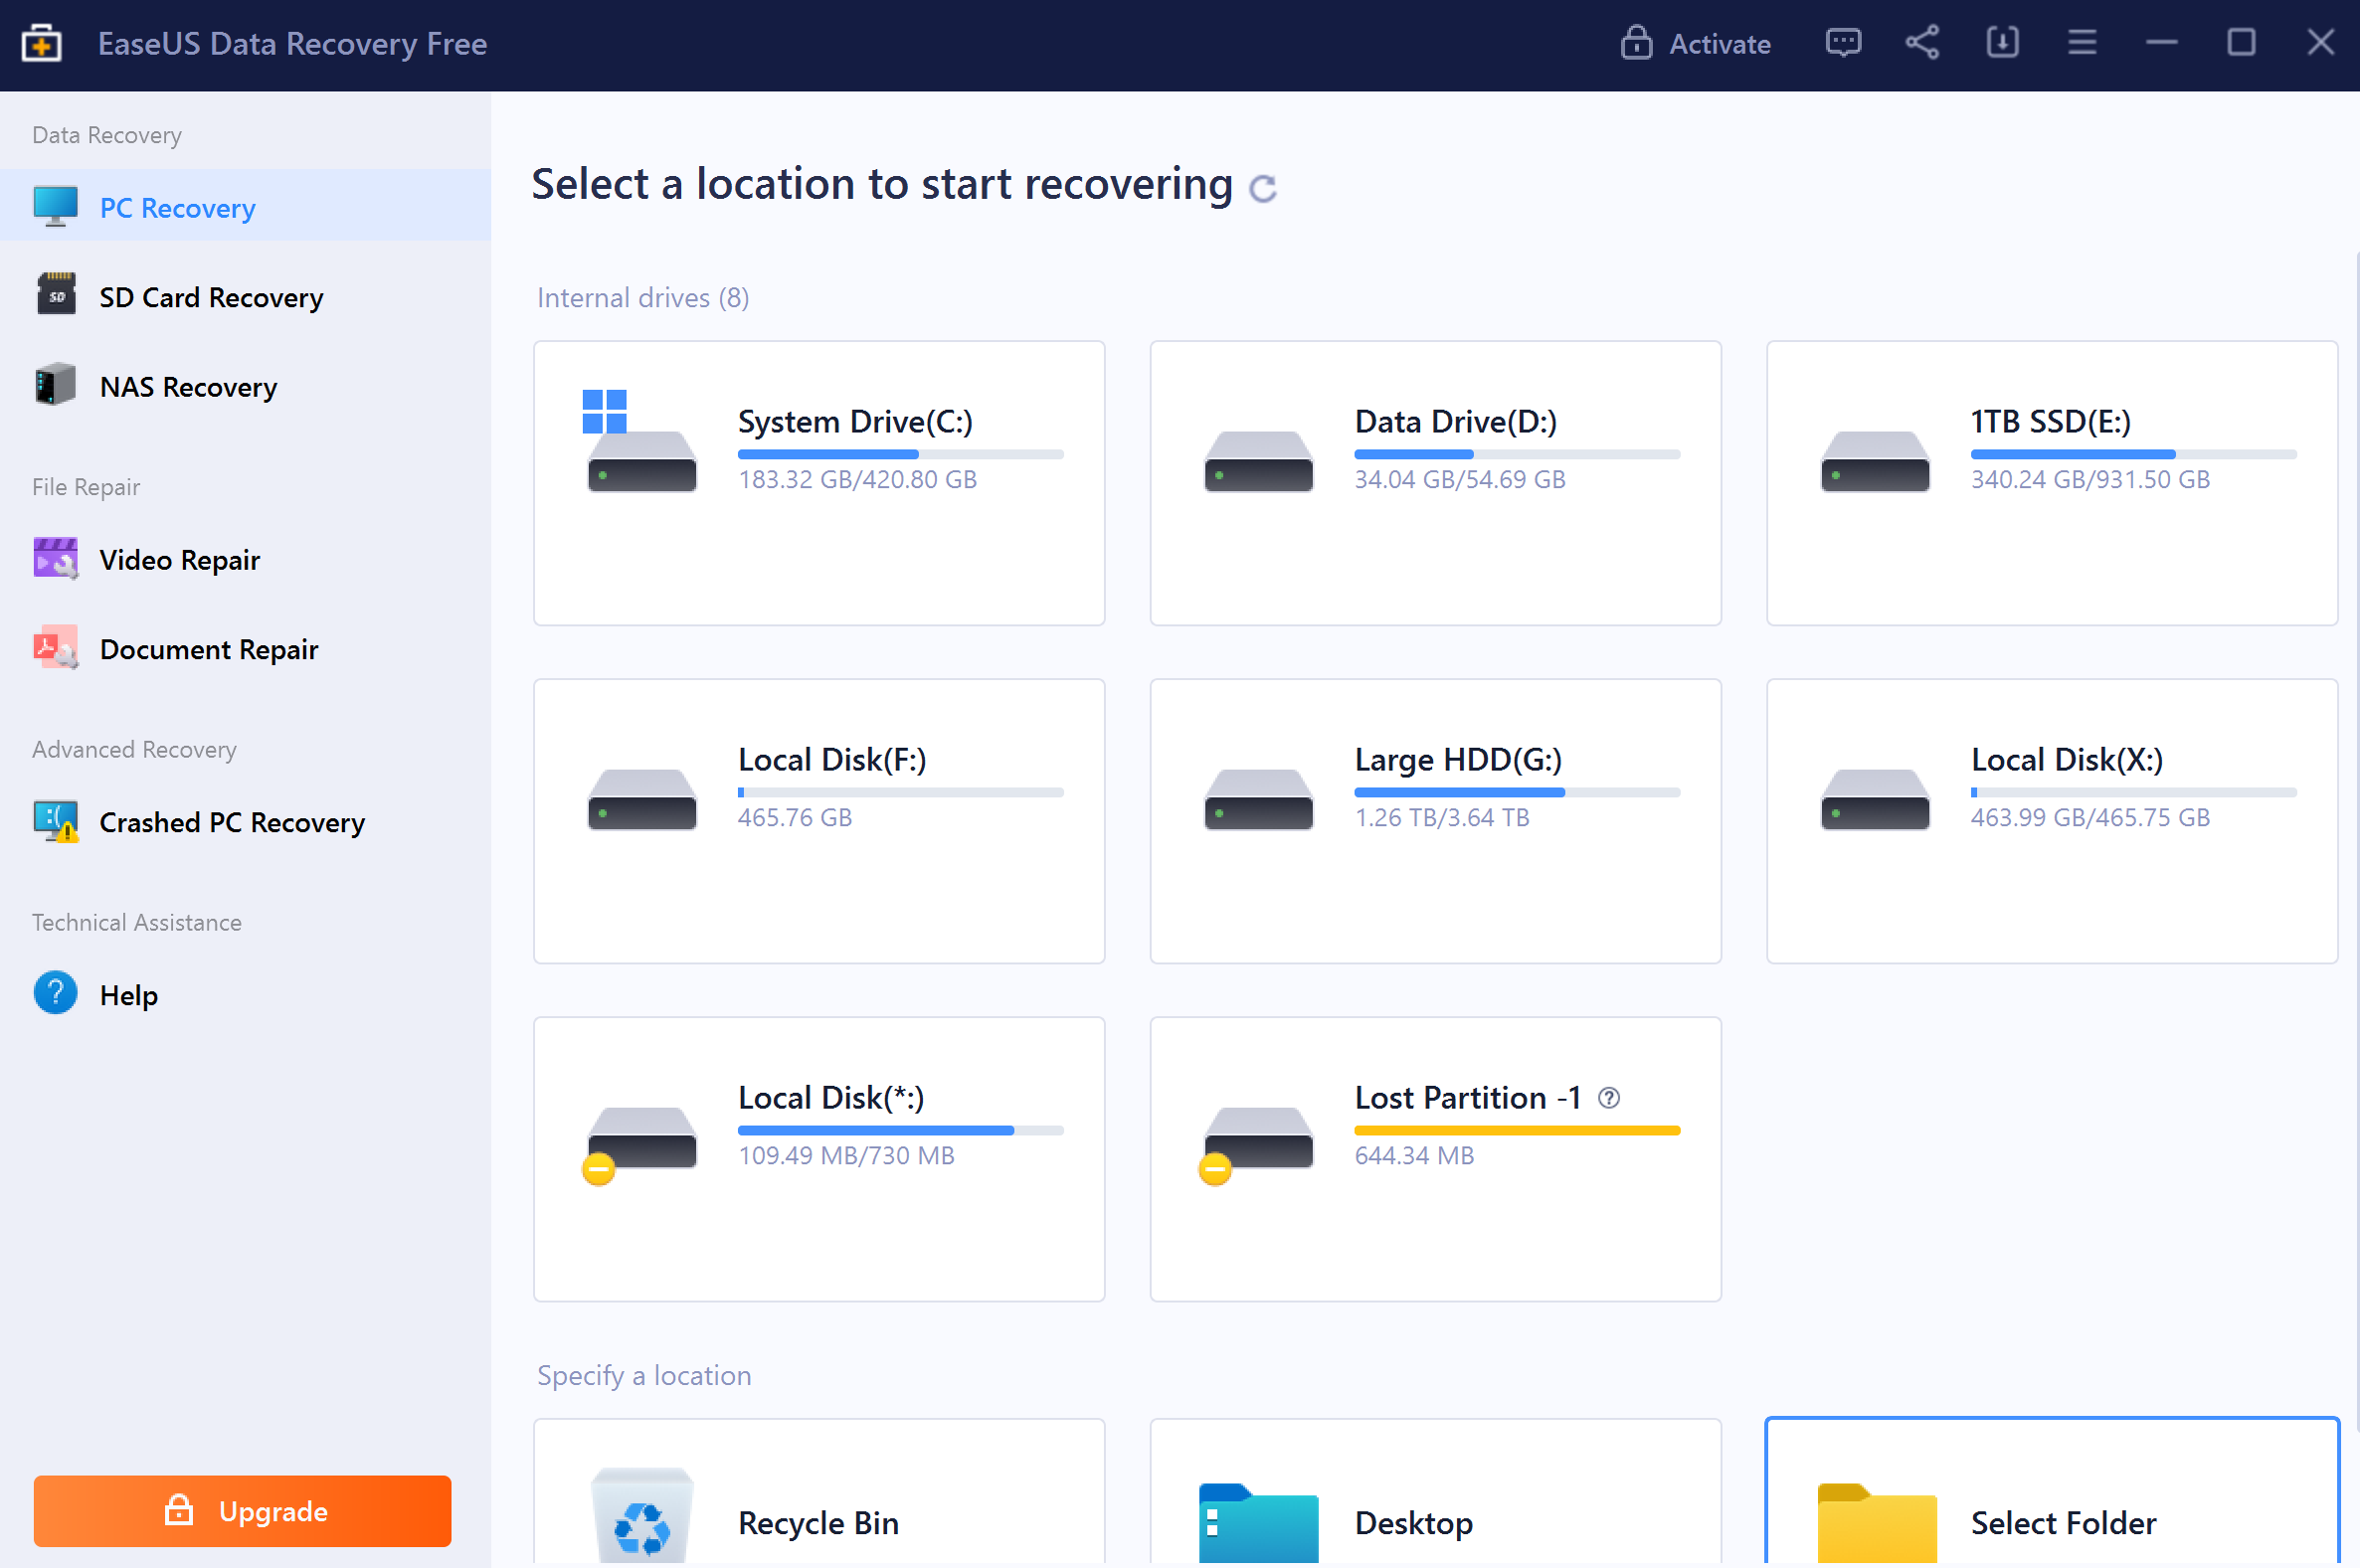Open Crashed PC Recovery

pyautogui.click(x=231, y=822)
